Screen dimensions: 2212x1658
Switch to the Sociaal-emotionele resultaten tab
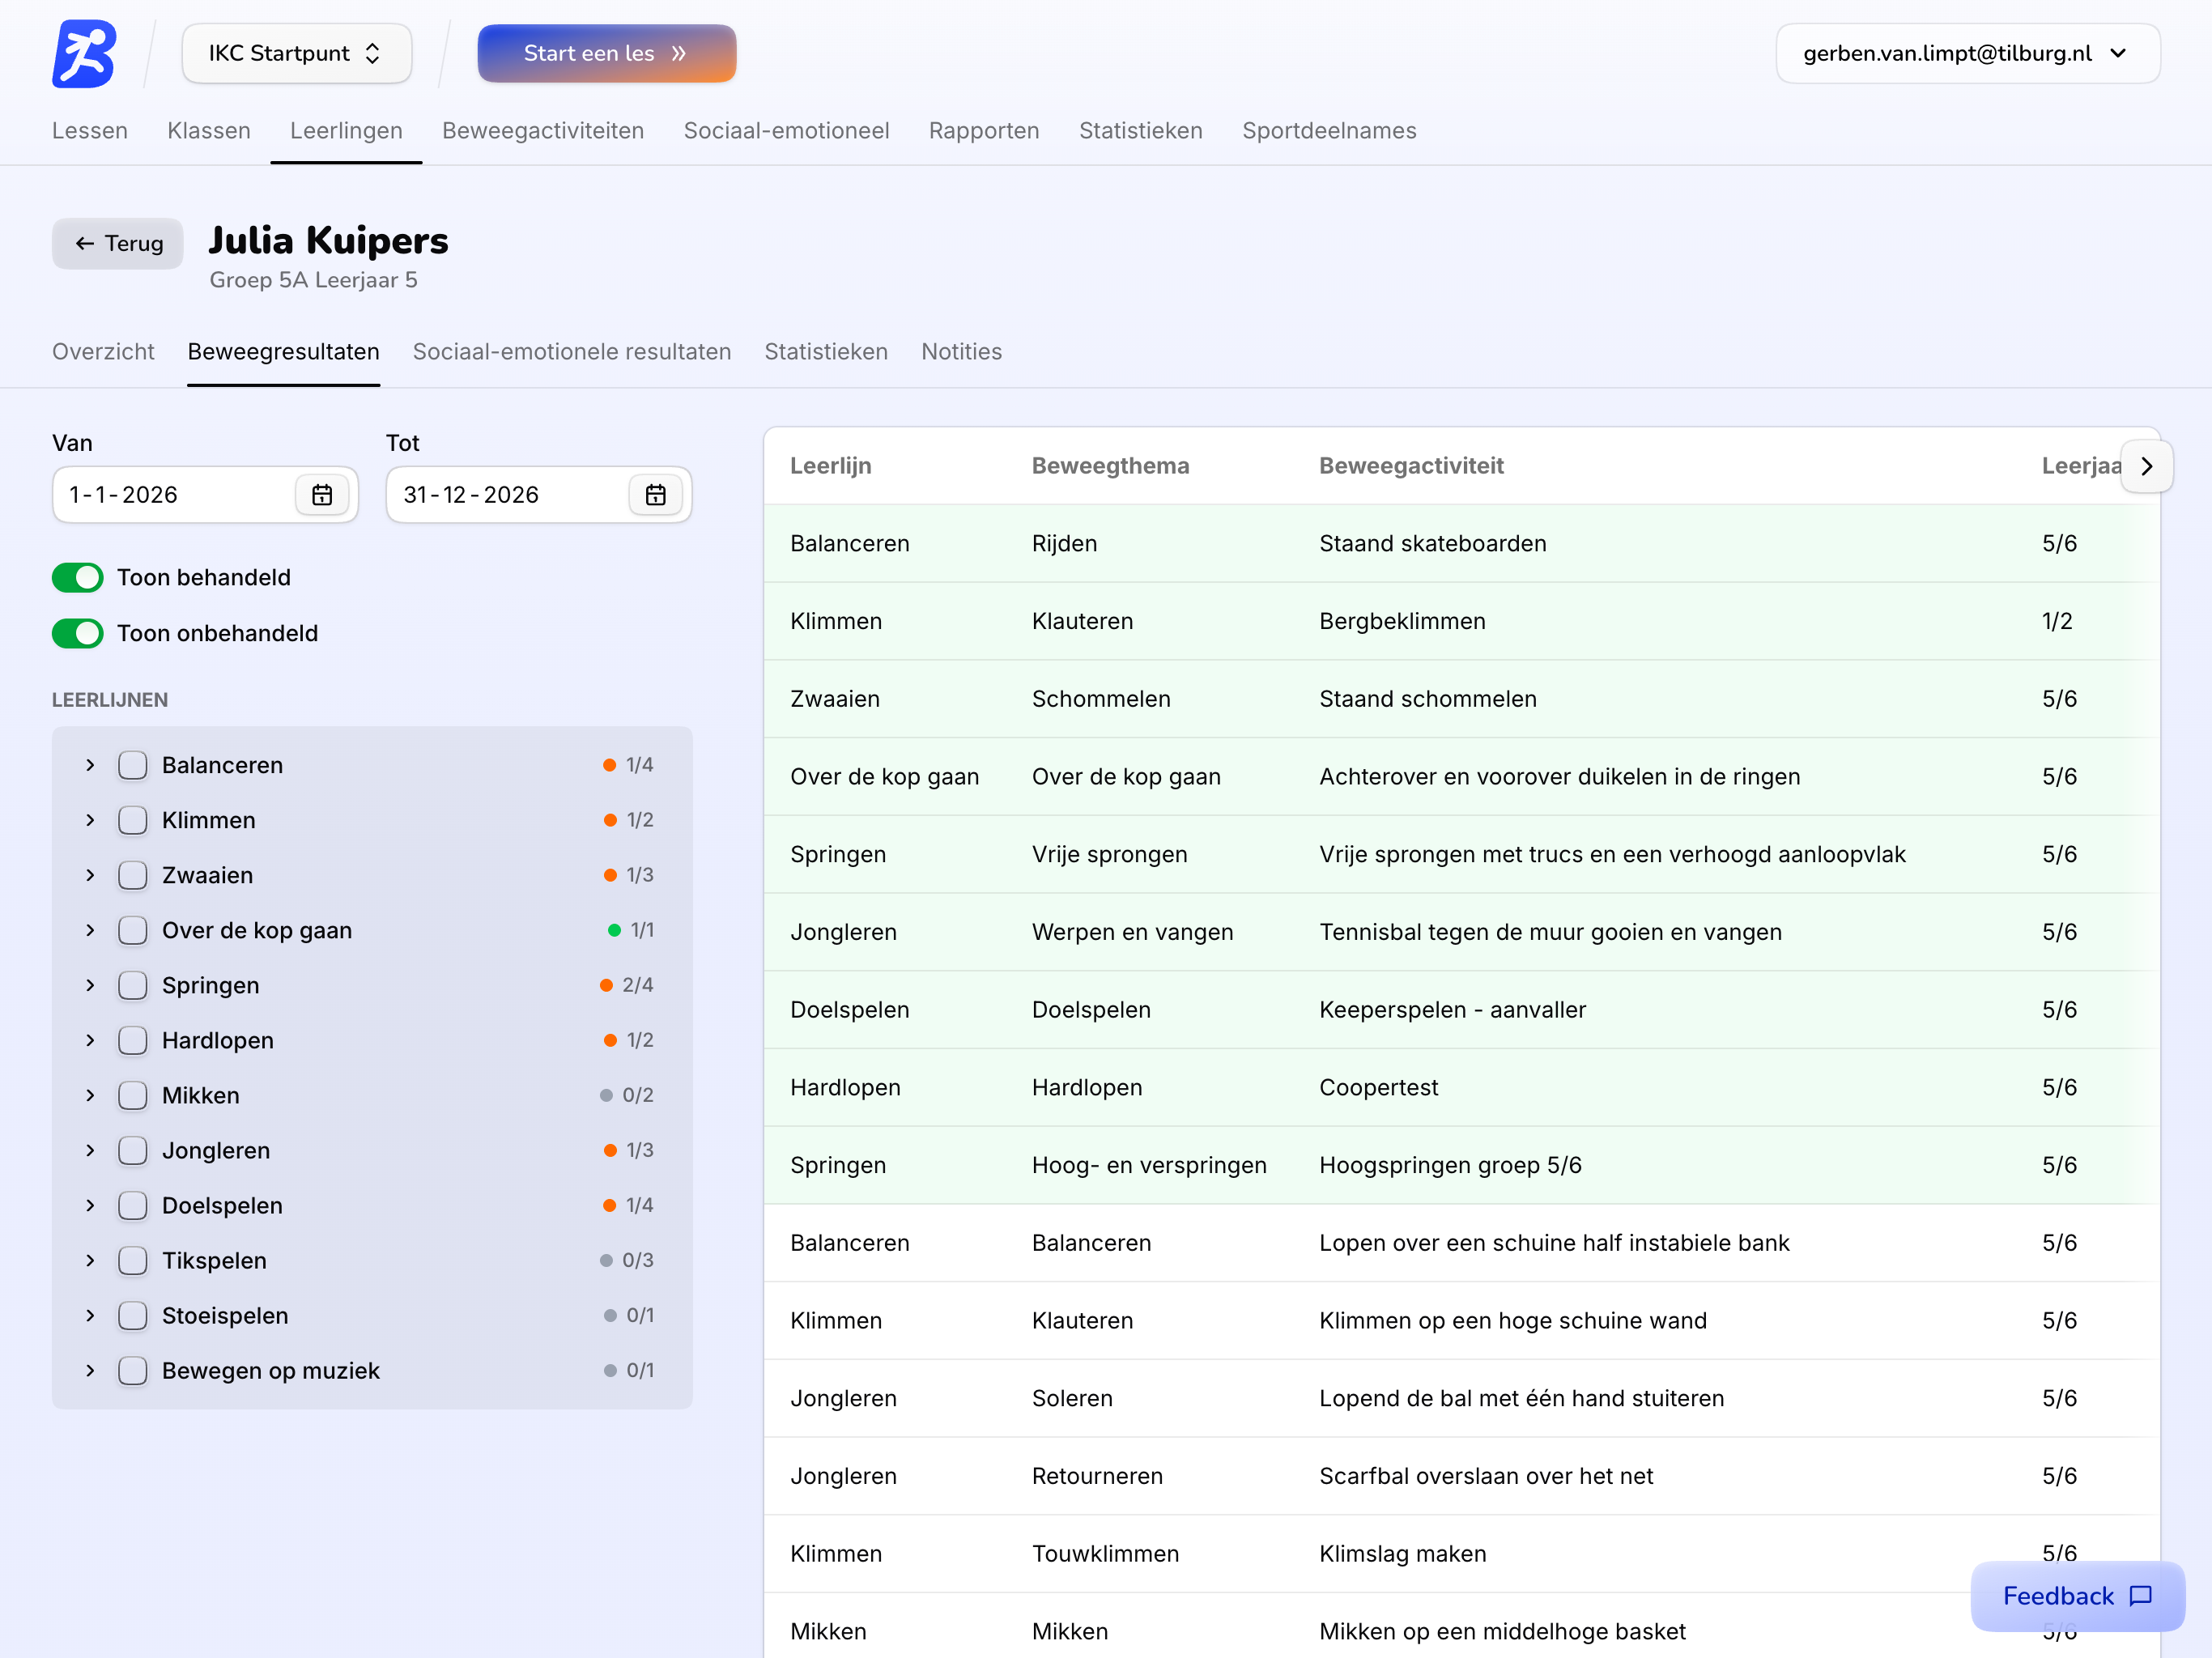(571, 352)
